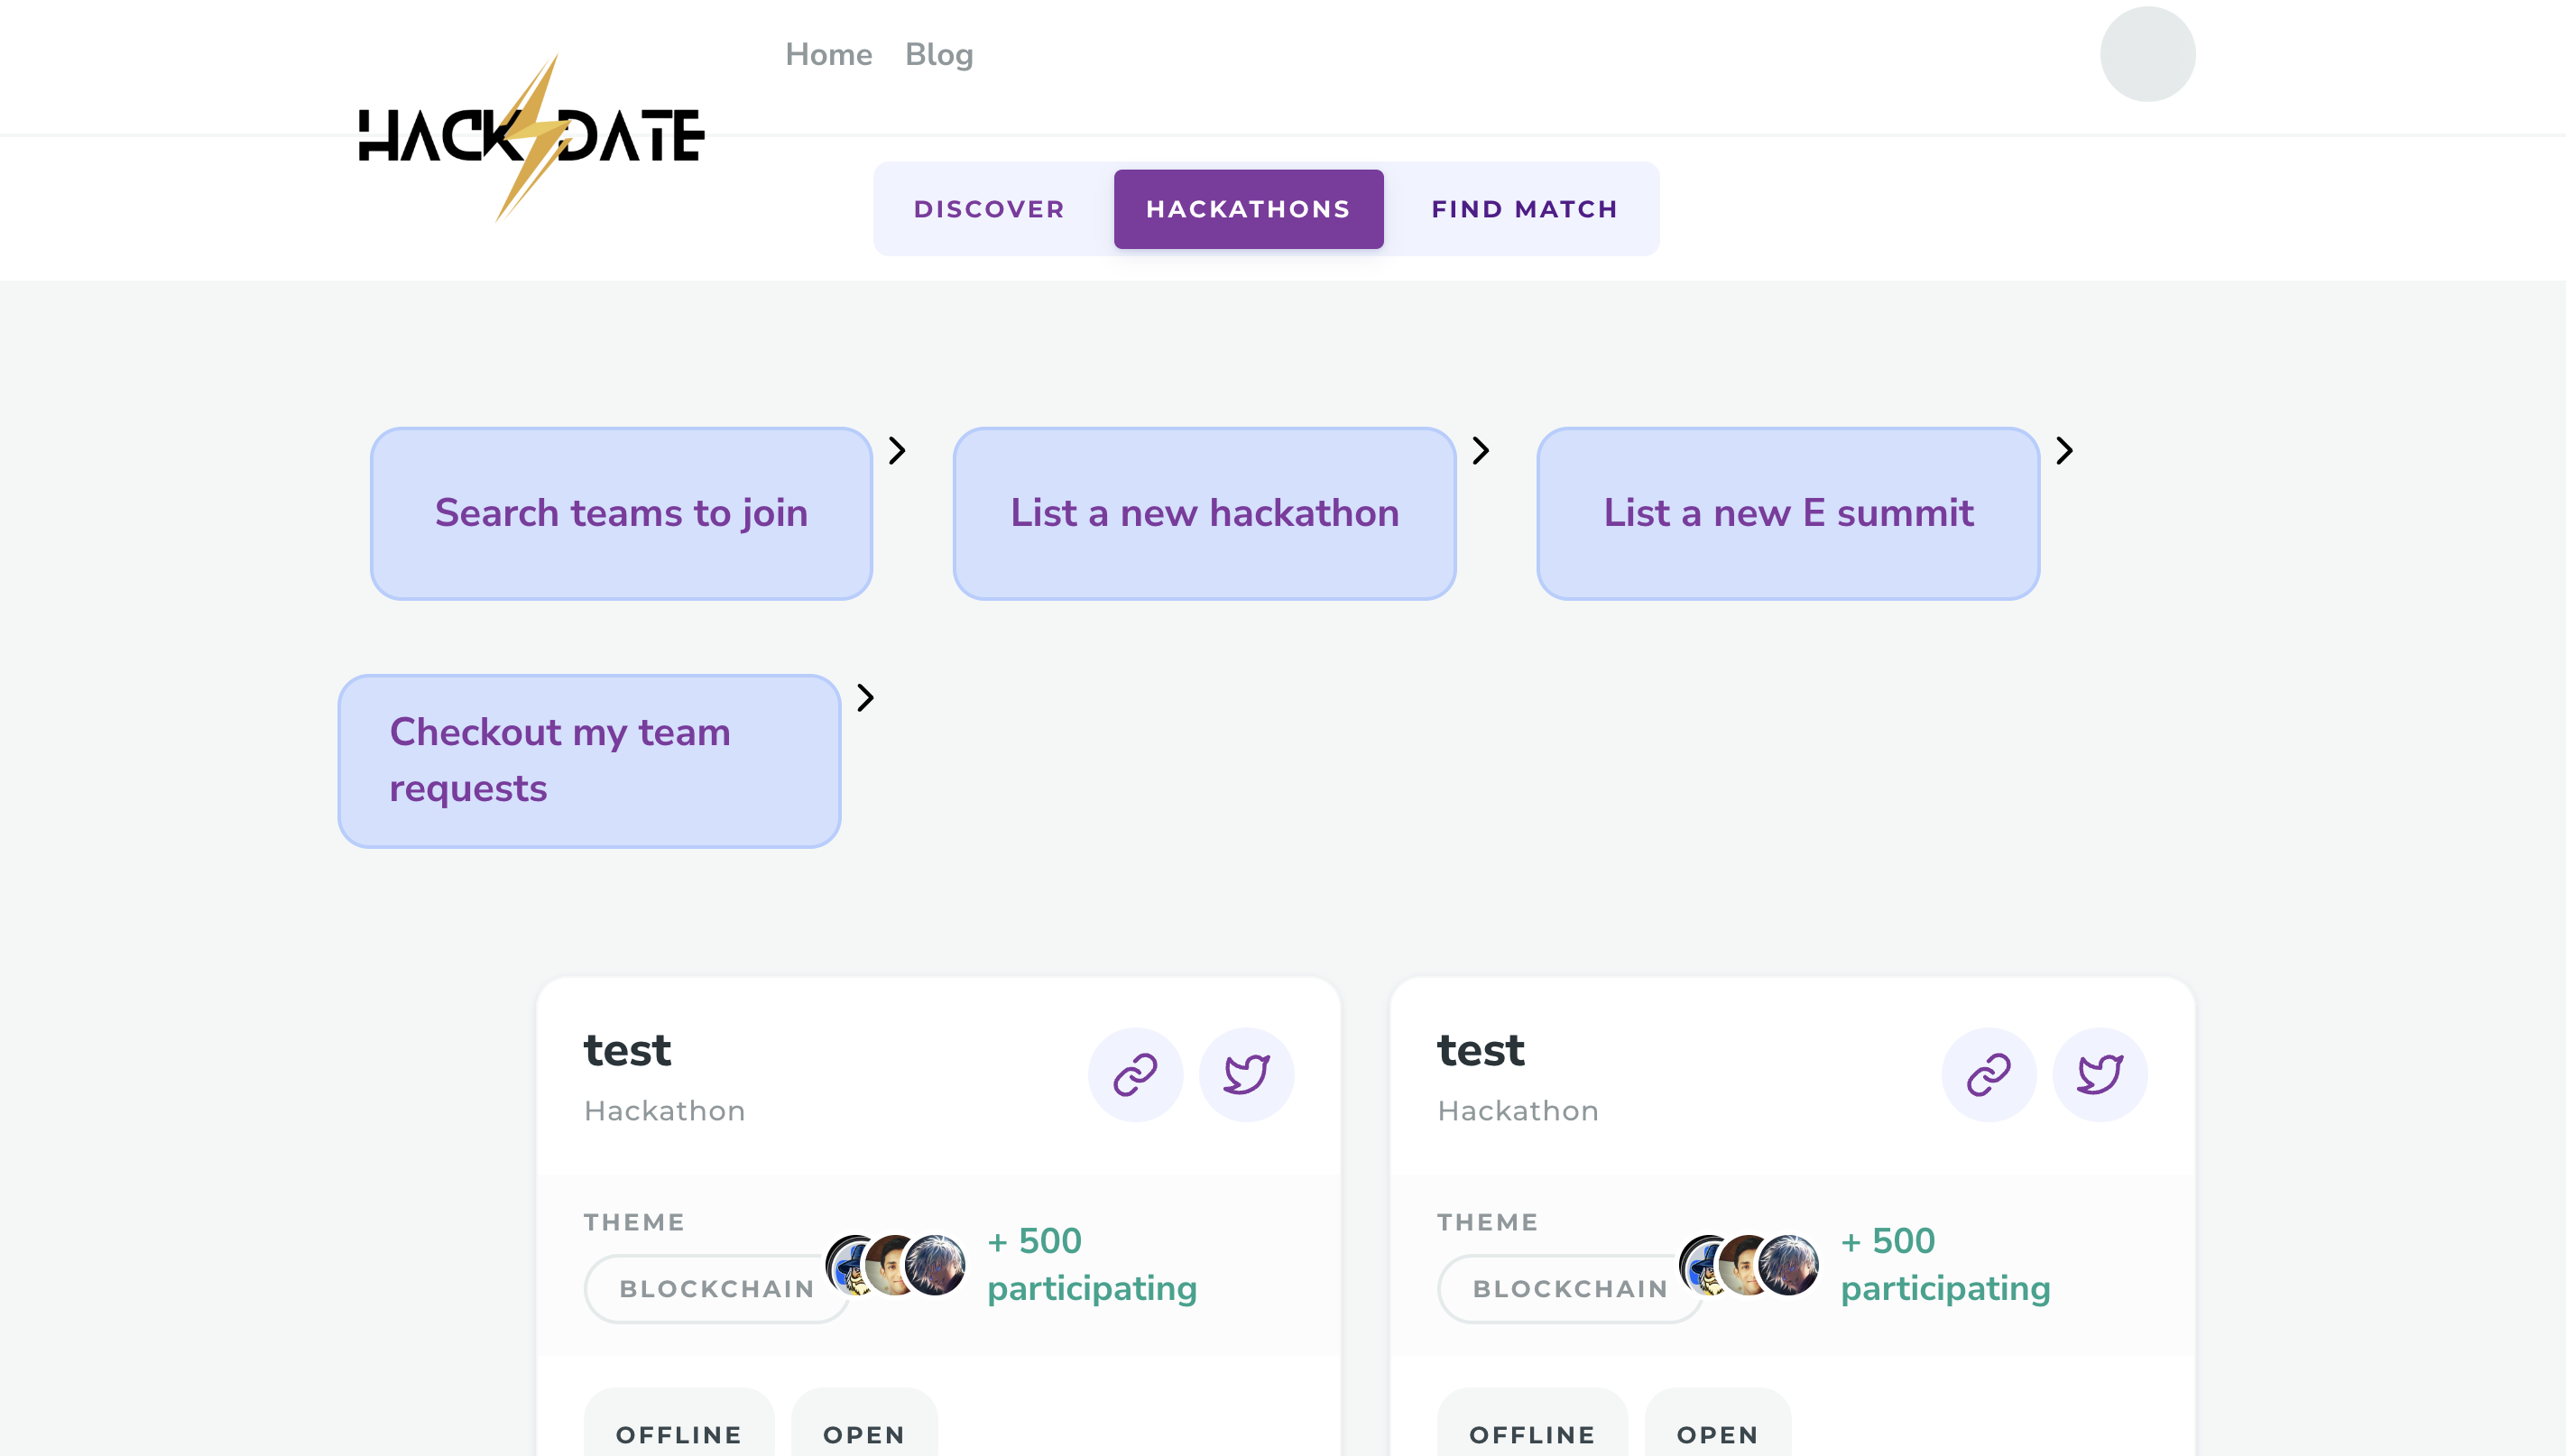The height and width of the screenshot is (1456, 2566).
Task: Open Checkout my team requests
Action: [x=589, y=761]
